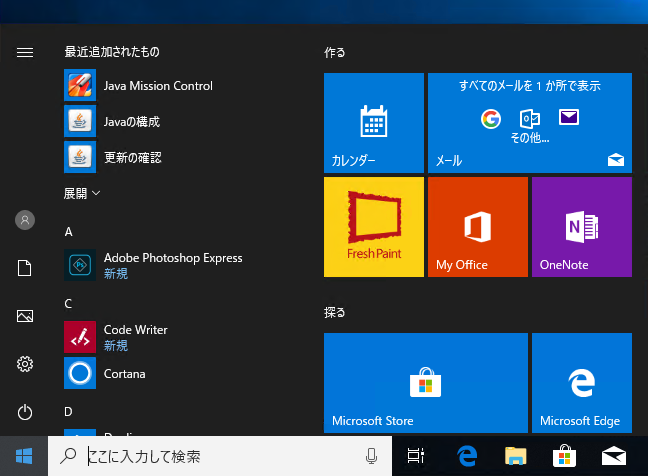Viewport: 648px width, 476px height.
Task: Launch Javaの構成 from recently added
Action: [112, 121]
